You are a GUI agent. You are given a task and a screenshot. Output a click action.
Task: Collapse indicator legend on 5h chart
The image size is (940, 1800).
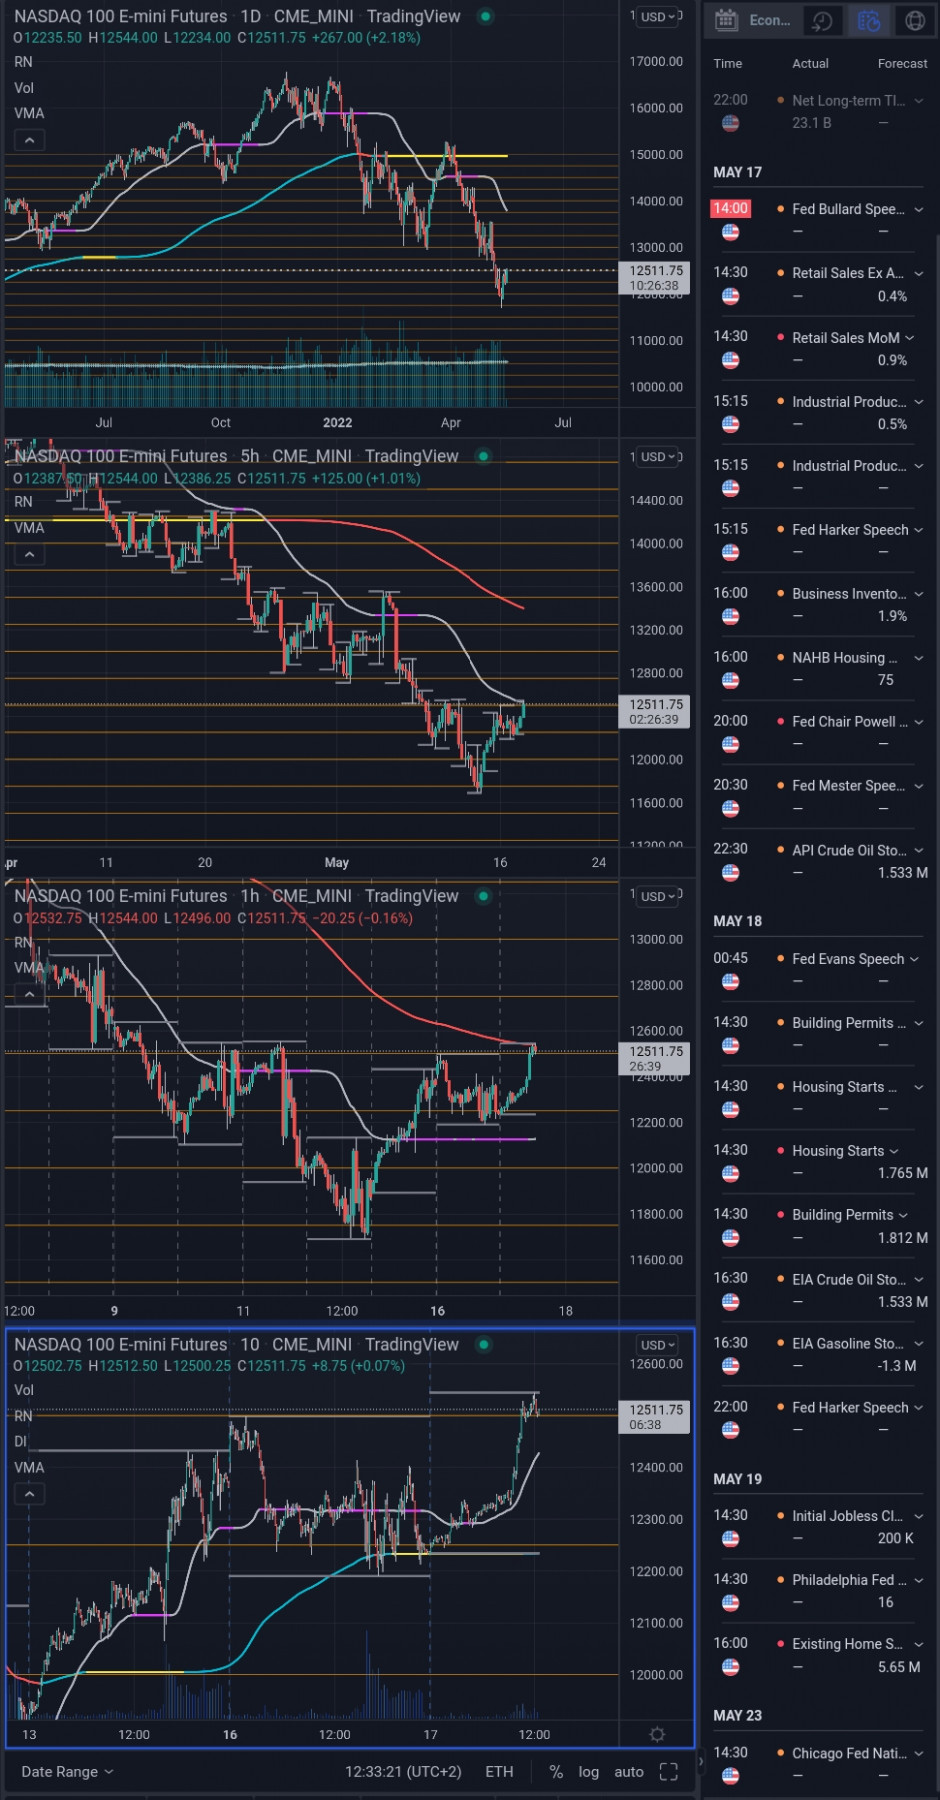(x=29, y=554)
